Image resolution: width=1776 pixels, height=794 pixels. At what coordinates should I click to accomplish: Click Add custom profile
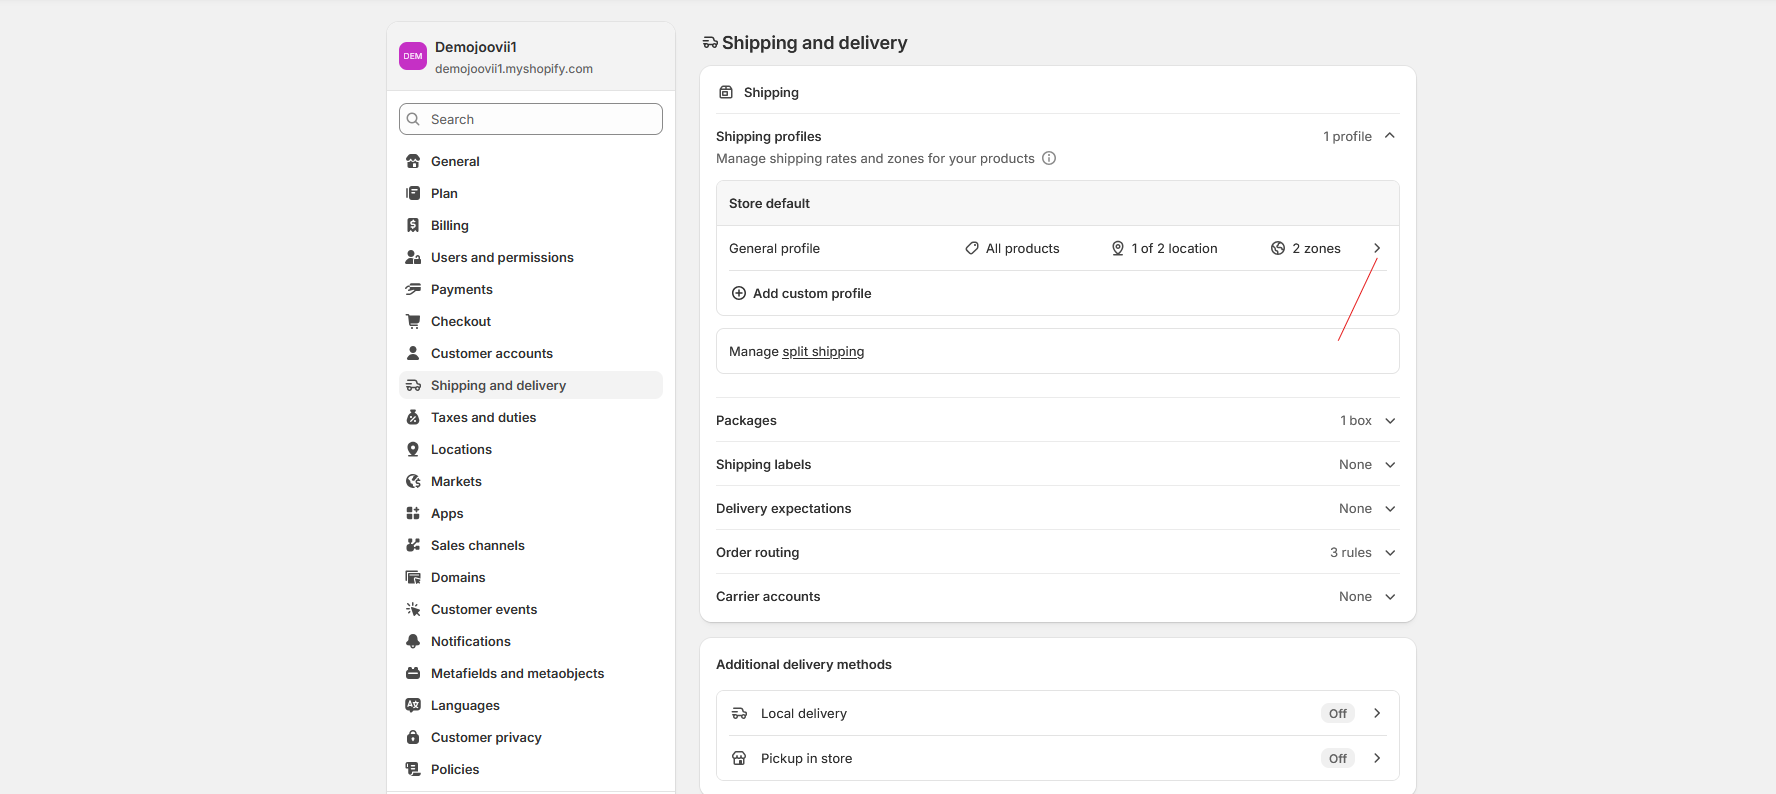coord(811,293)
